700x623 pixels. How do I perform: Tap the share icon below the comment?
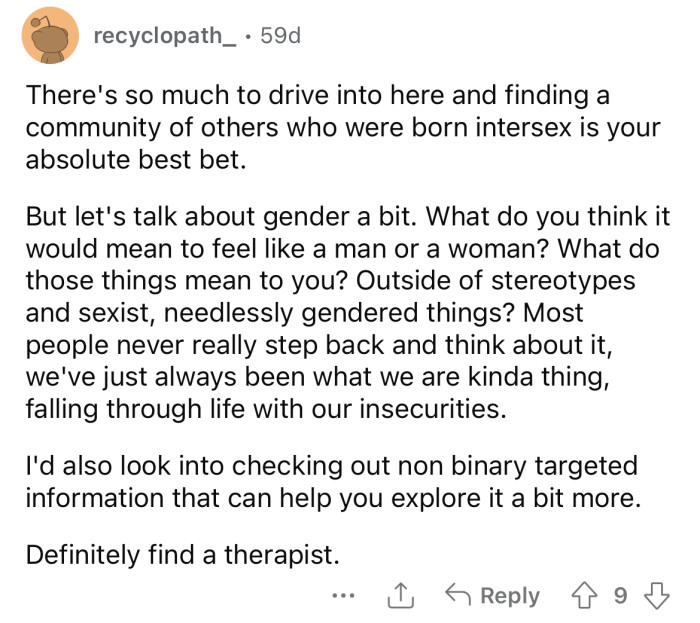399,596
